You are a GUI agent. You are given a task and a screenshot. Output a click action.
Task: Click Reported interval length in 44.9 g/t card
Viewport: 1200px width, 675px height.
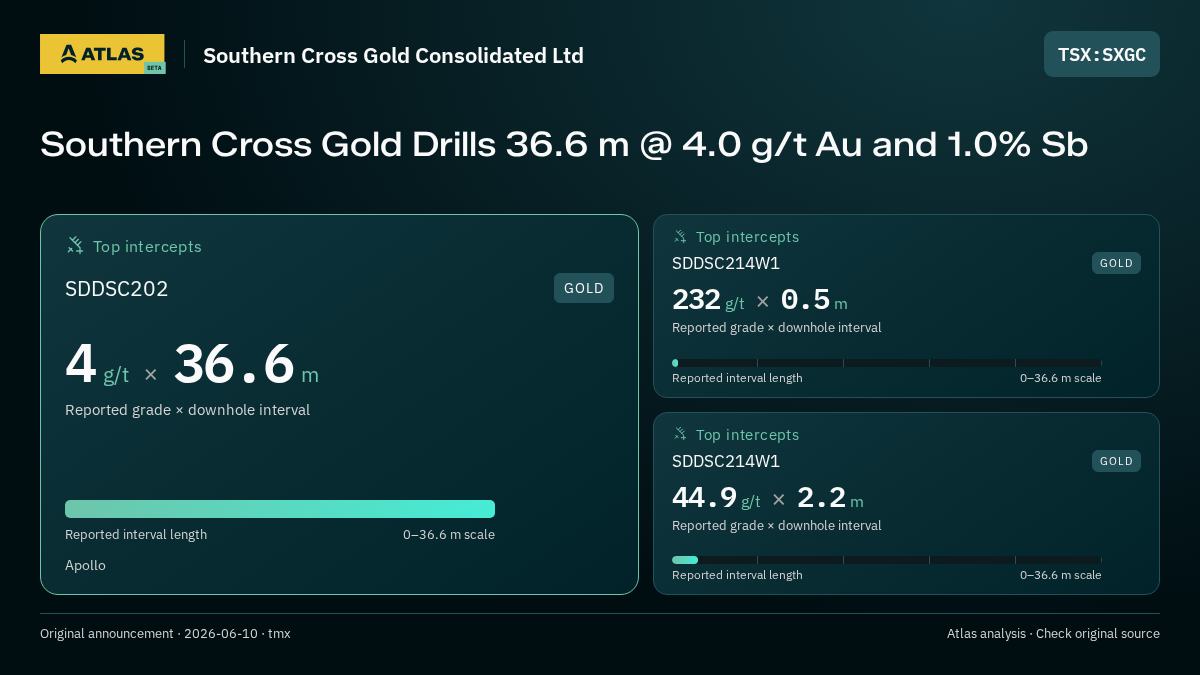(x=737, y=575)
